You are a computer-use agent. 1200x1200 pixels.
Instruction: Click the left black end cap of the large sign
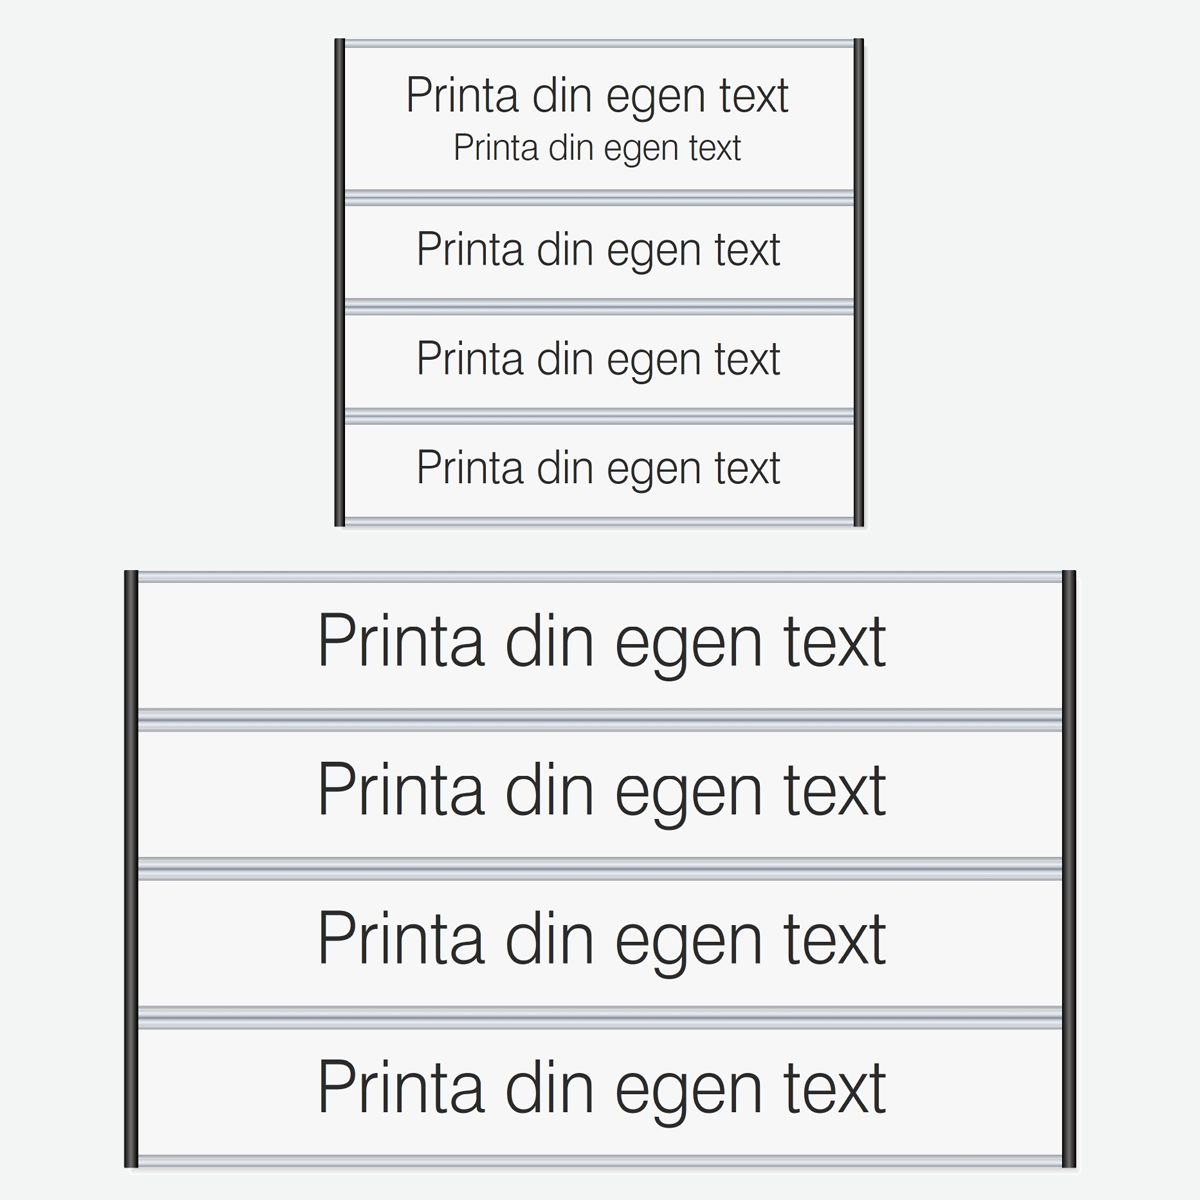[x=130, y=868]
